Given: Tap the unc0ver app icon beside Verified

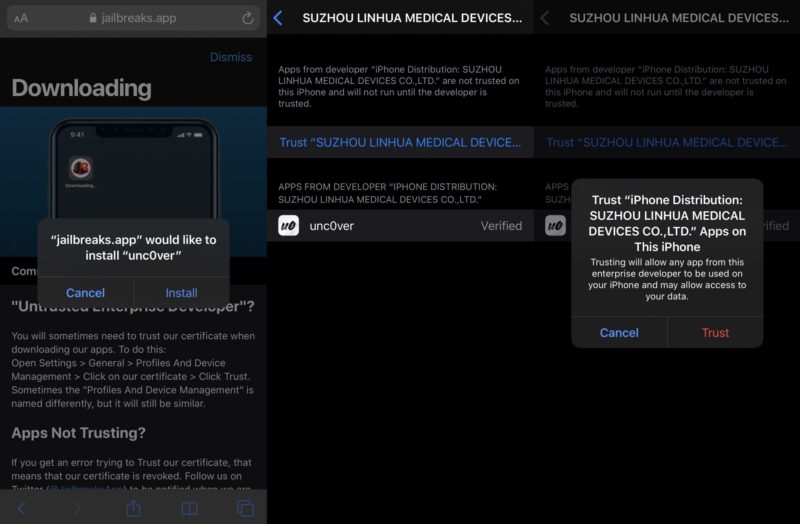Looking at the screenshot, I should 288,226.
